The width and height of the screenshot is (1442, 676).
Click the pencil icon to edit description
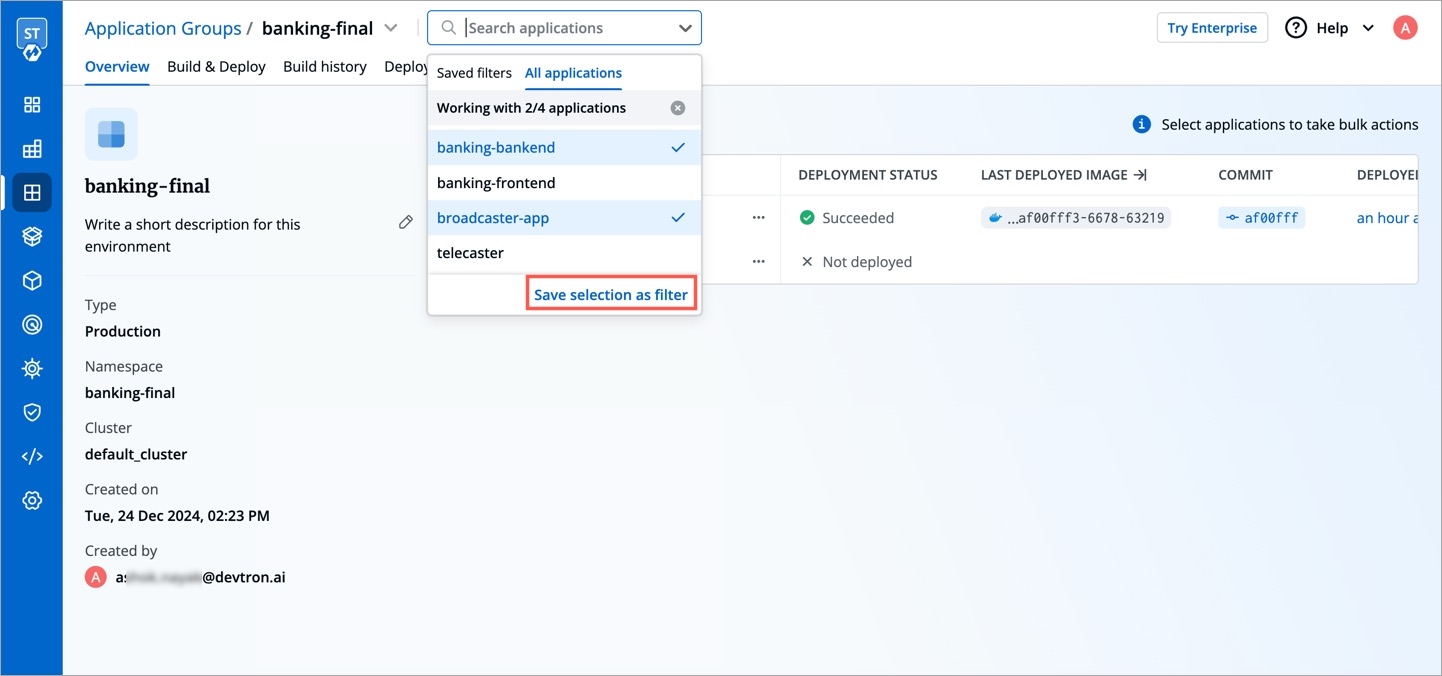tap(405, 223)
